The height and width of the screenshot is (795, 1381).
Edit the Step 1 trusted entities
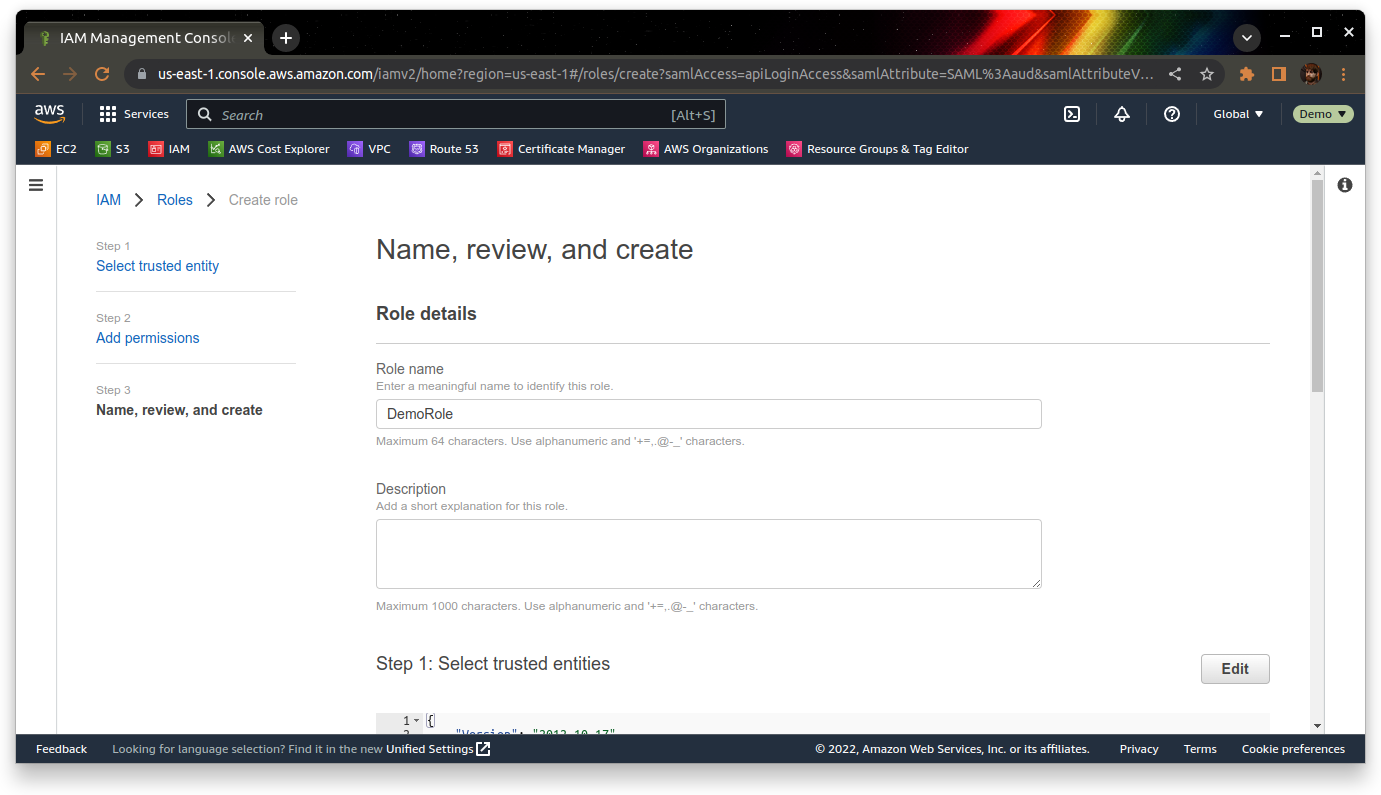[1235, 669]
